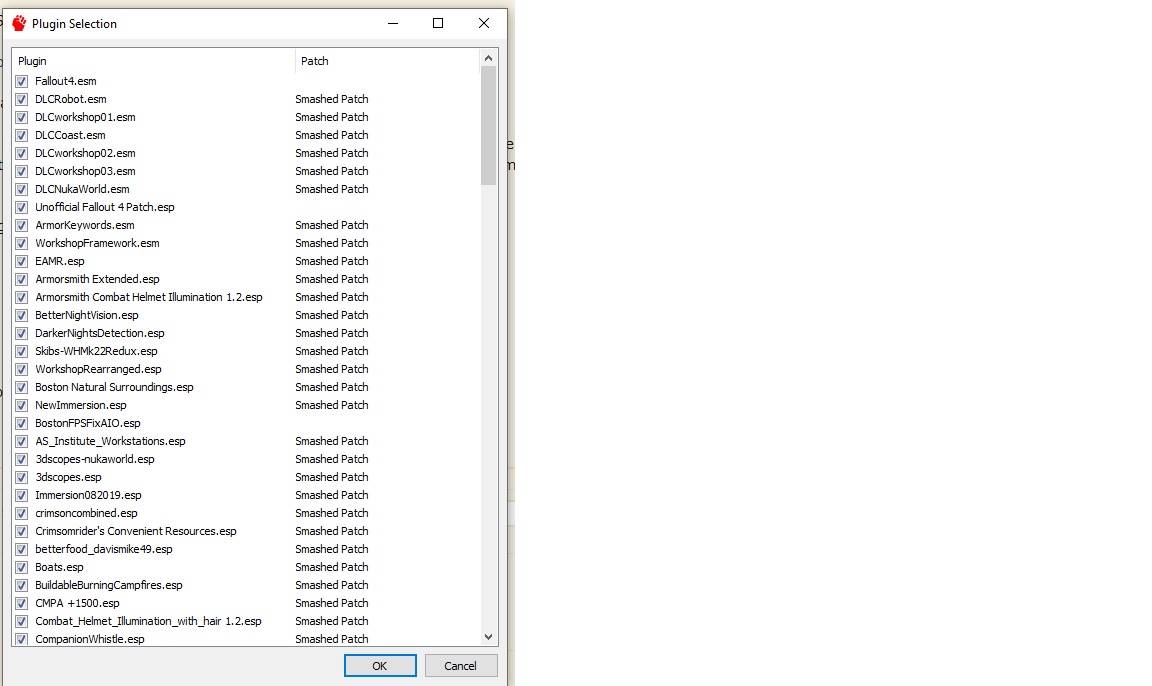Click the red hand icon in title bar
The height and width of the screenshot is (686, 1152).
19,24
